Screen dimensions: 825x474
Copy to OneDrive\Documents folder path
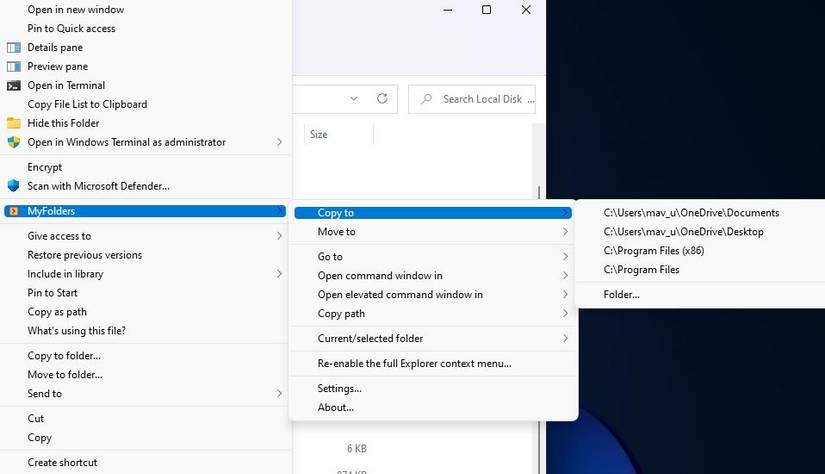pyautogui.click(x=691, y=213)
